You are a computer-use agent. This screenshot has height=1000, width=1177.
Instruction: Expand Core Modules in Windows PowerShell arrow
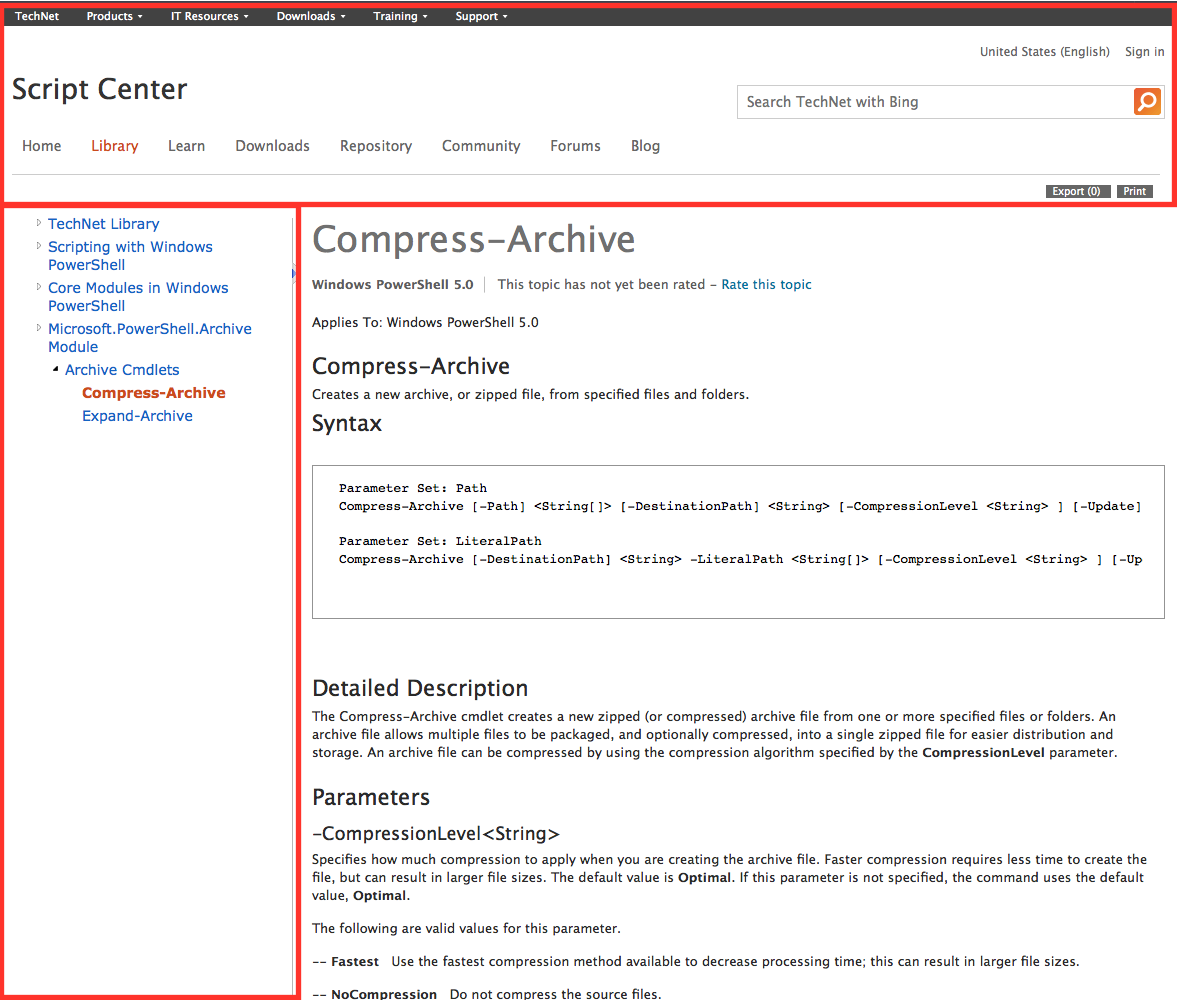click(39, 287)
